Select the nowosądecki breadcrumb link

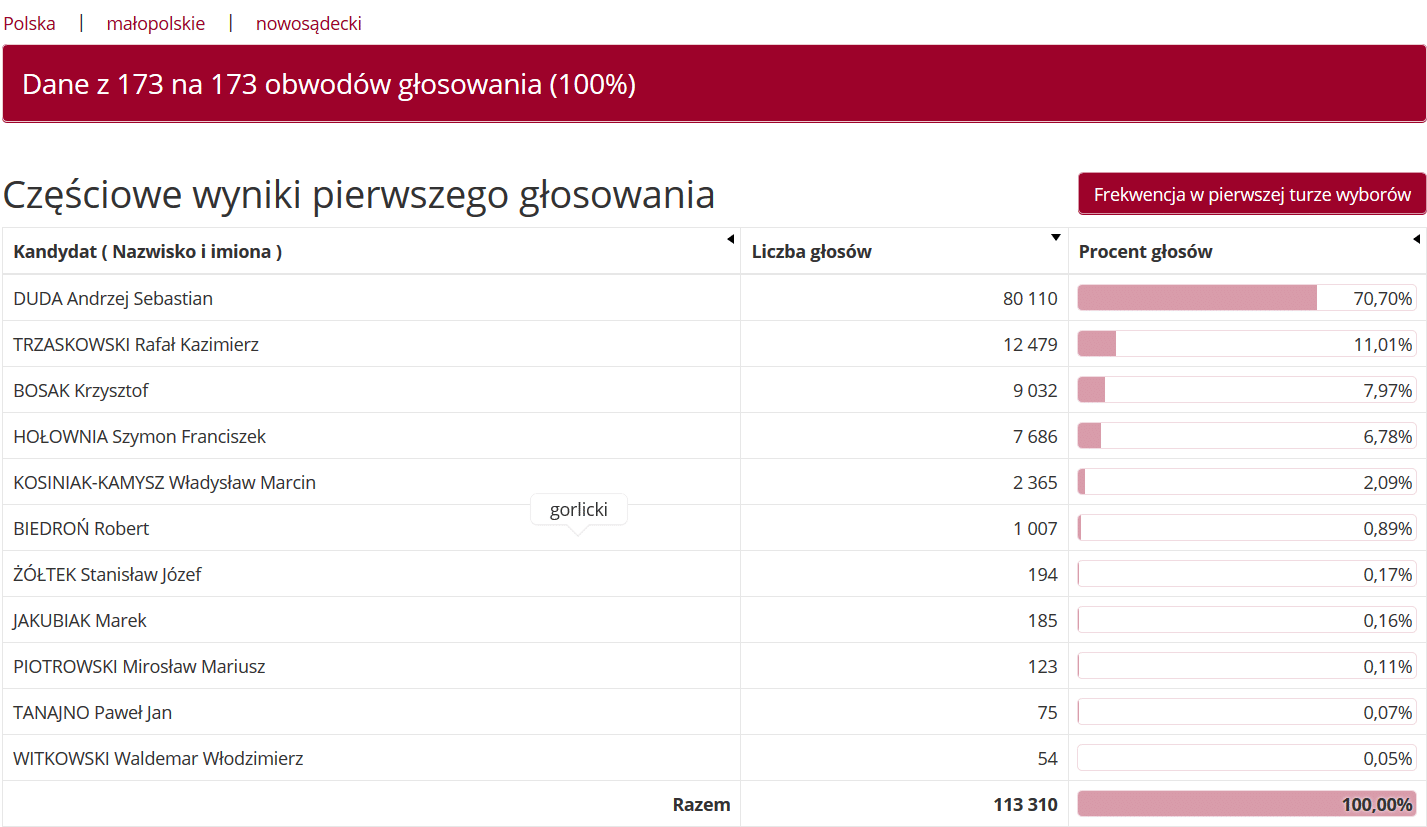coord(308,24)
